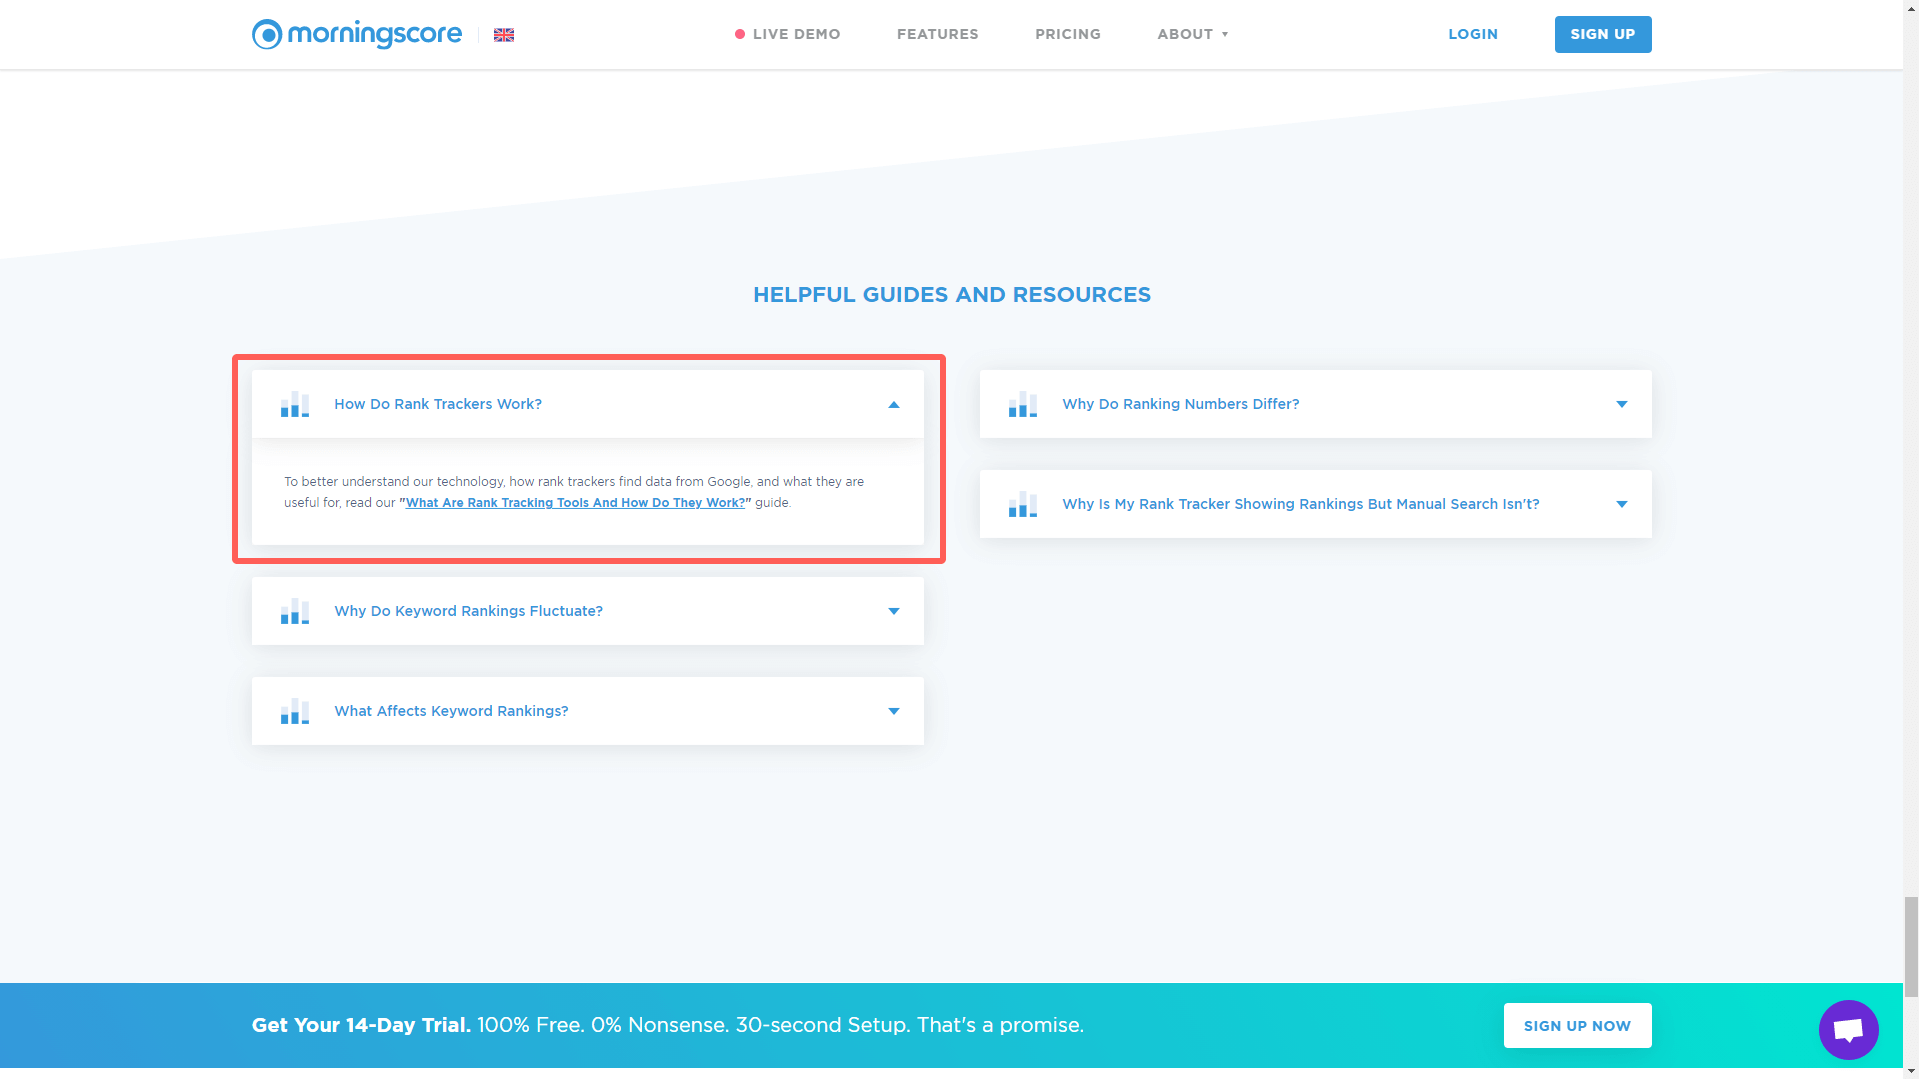
Task: Click the chart icon beside What Affects Keyword Rankings
Action: point(294,711)
